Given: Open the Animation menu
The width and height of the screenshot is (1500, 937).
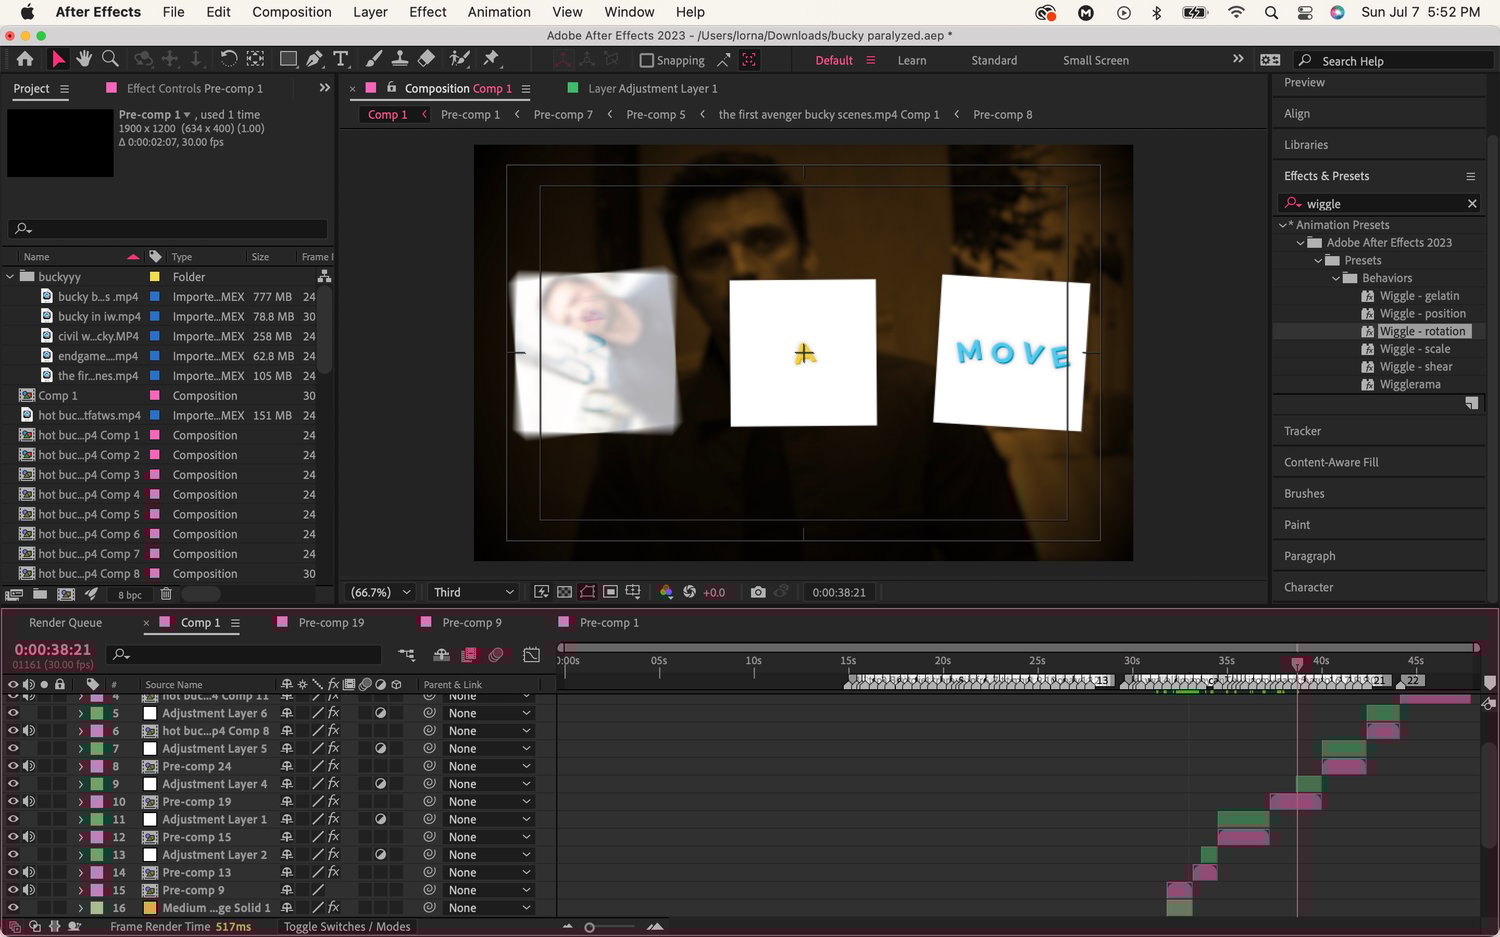Looking at the screenshot, I should pyautogui.click(x=499, y=12).
